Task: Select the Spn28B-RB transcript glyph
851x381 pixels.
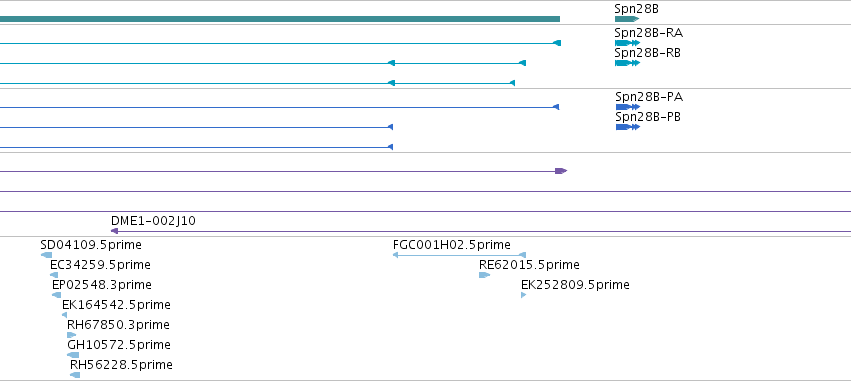Action: pyautogui.click(x=627, y=63)
